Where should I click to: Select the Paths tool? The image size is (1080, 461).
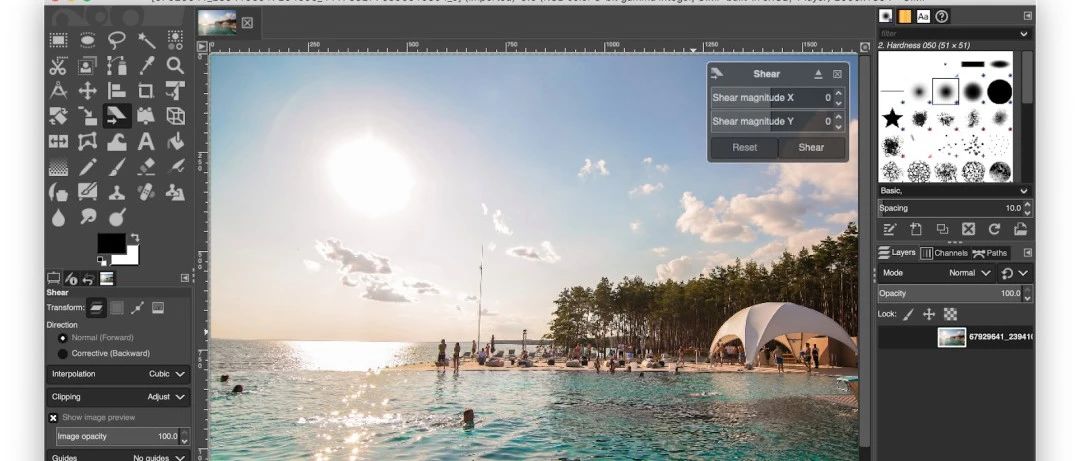(117, 65)
